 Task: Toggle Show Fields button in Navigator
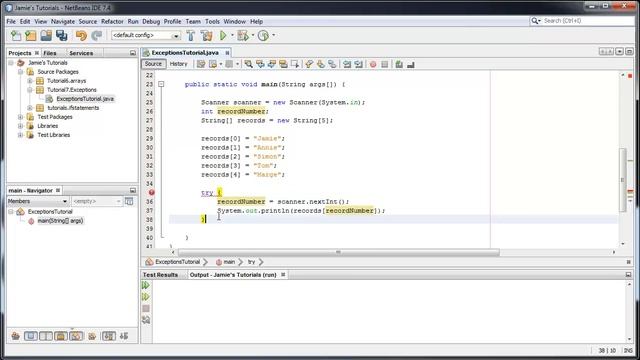31,336
